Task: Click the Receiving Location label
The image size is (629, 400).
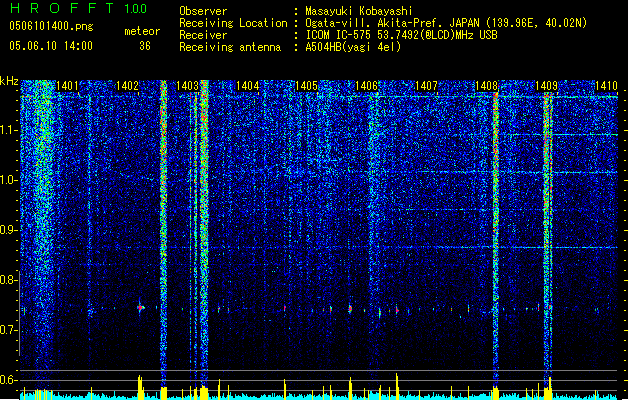Action: (233, 23)
